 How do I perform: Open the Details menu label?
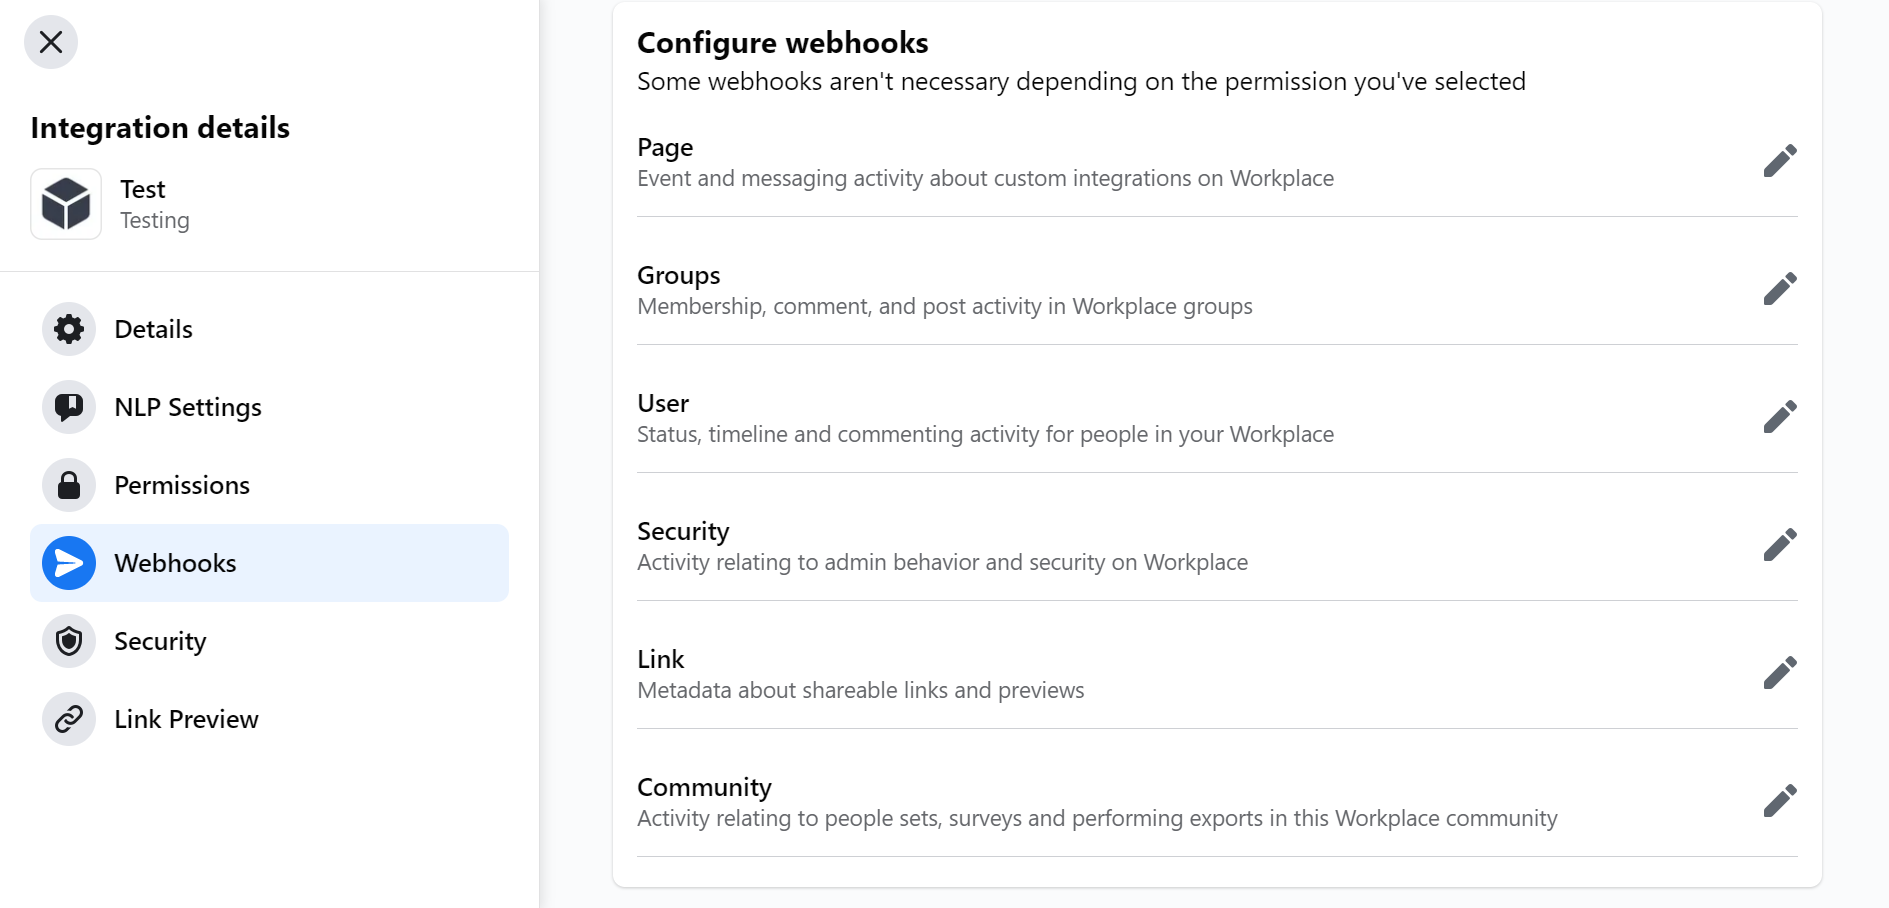pyautogui.click(x=153, y=329)
